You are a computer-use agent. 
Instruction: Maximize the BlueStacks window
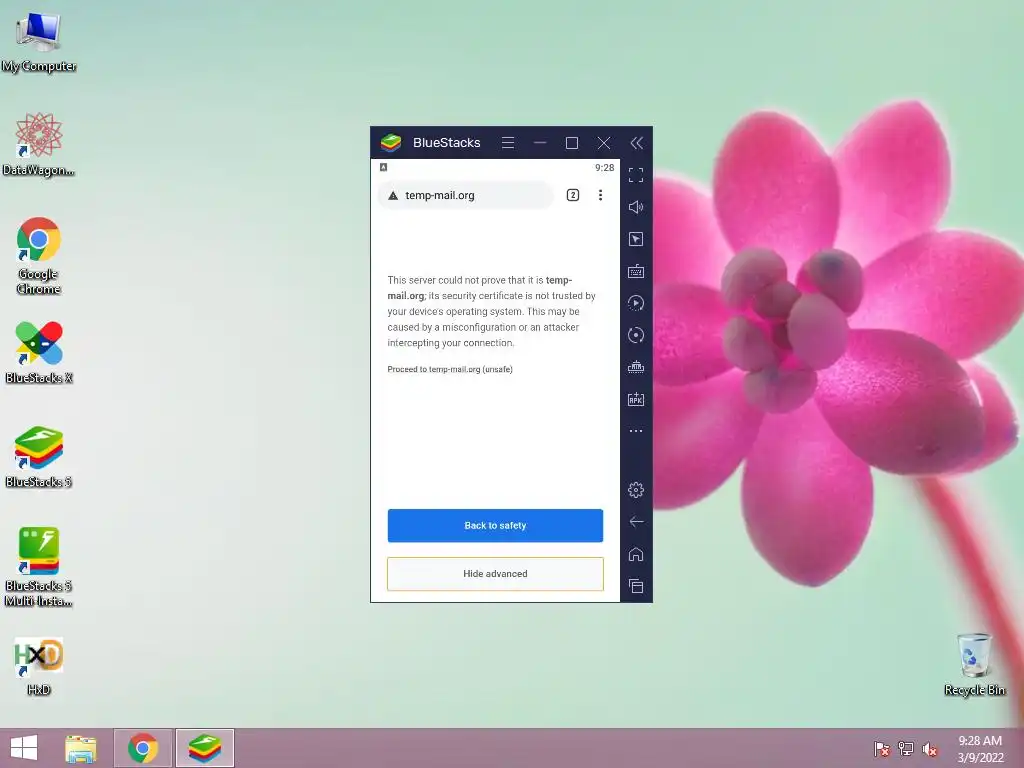pyautogui.click(x=571, y=142)
